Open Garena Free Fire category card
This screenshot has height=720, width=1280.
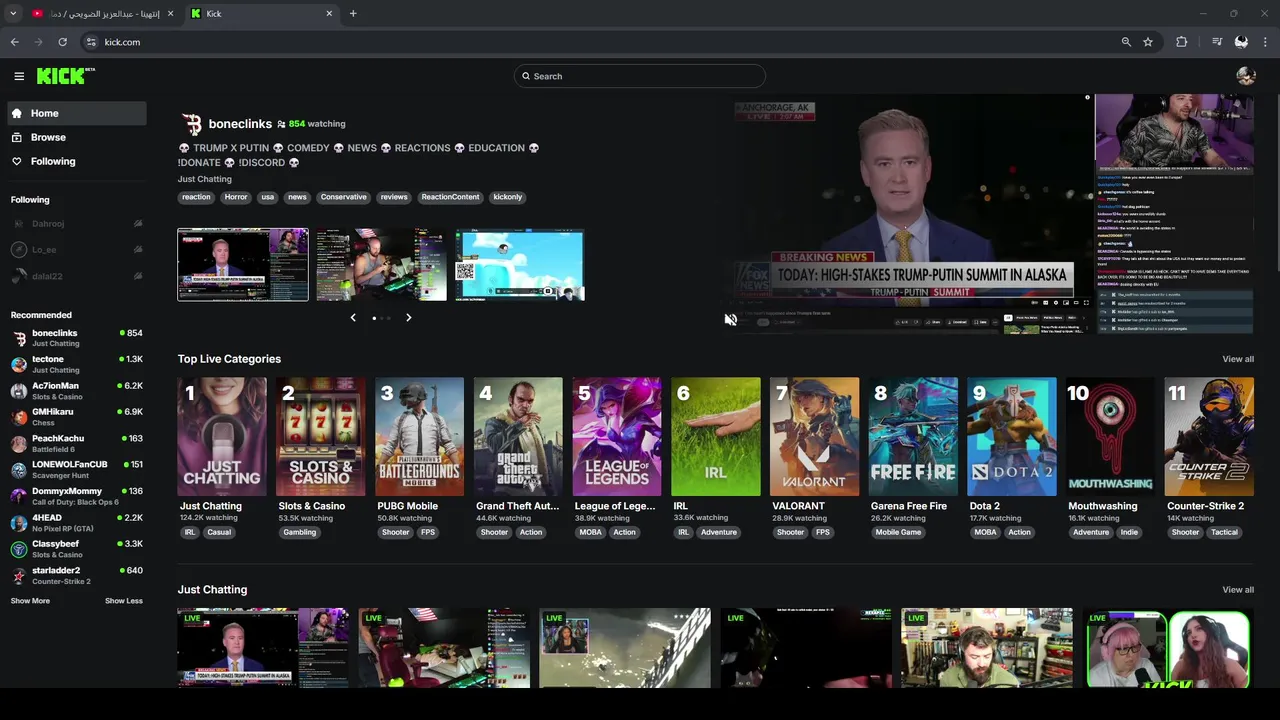coord(913,436)
